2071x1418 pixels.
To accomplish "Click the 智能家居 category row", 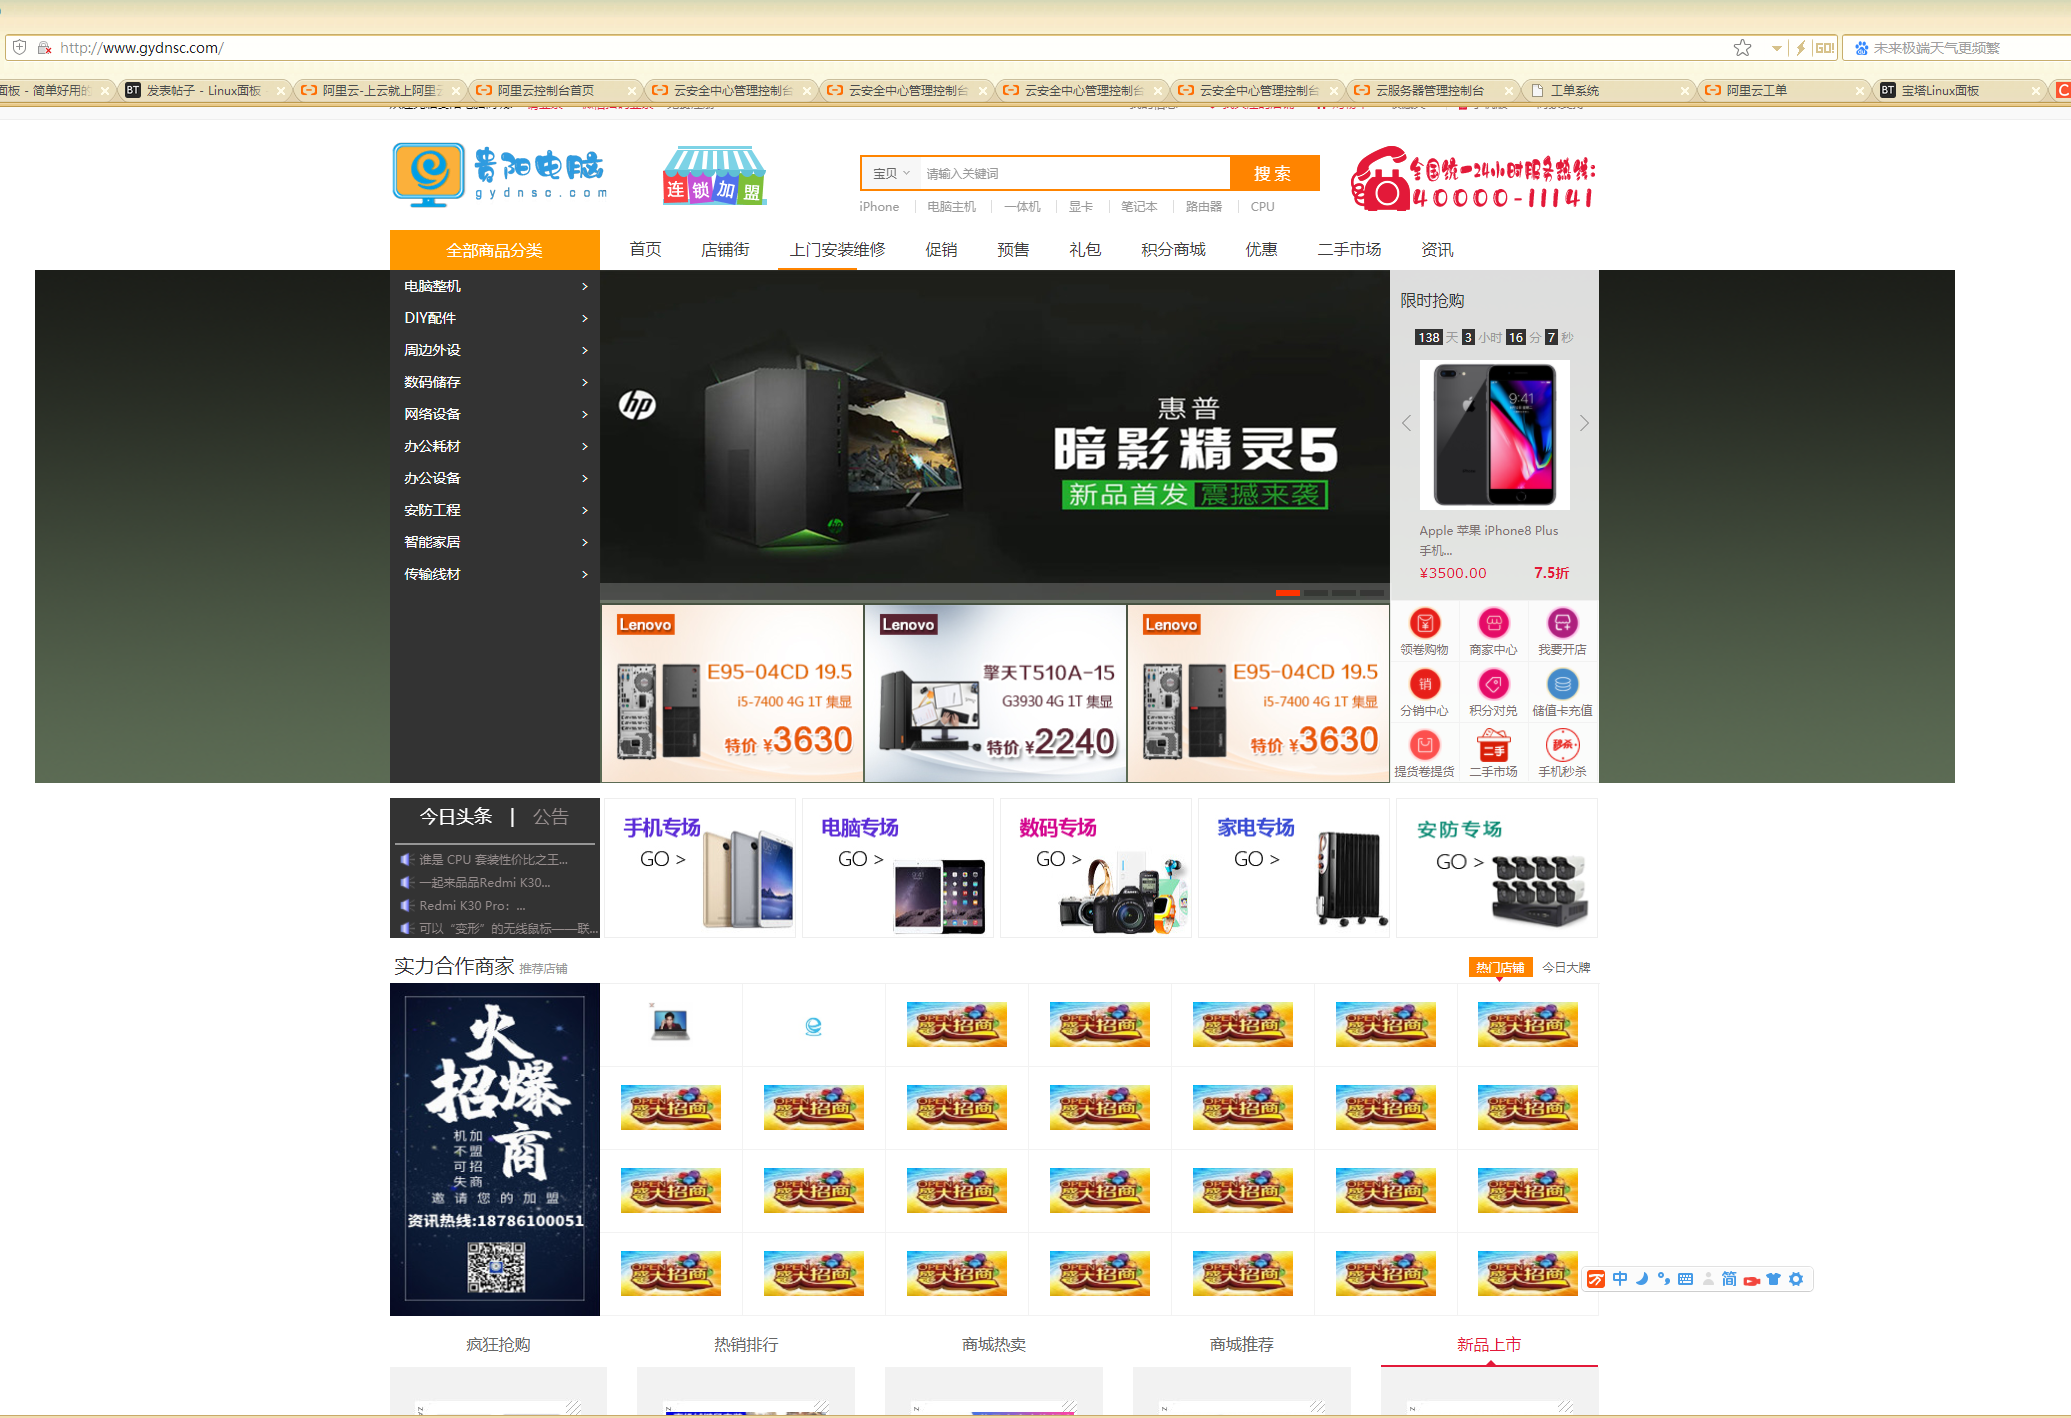I will point(495,542).
